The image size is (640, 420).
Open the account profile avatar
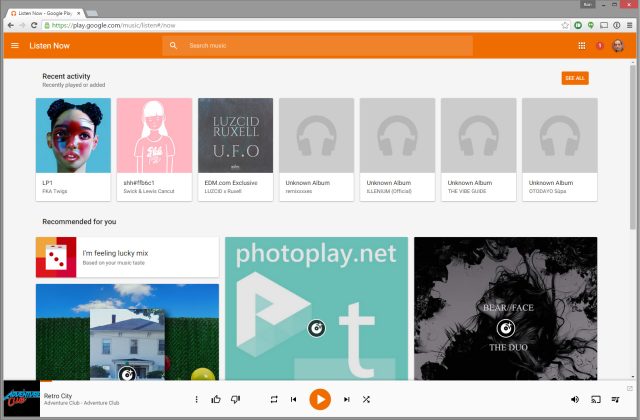pyautogui.click(x=618, y=45)
